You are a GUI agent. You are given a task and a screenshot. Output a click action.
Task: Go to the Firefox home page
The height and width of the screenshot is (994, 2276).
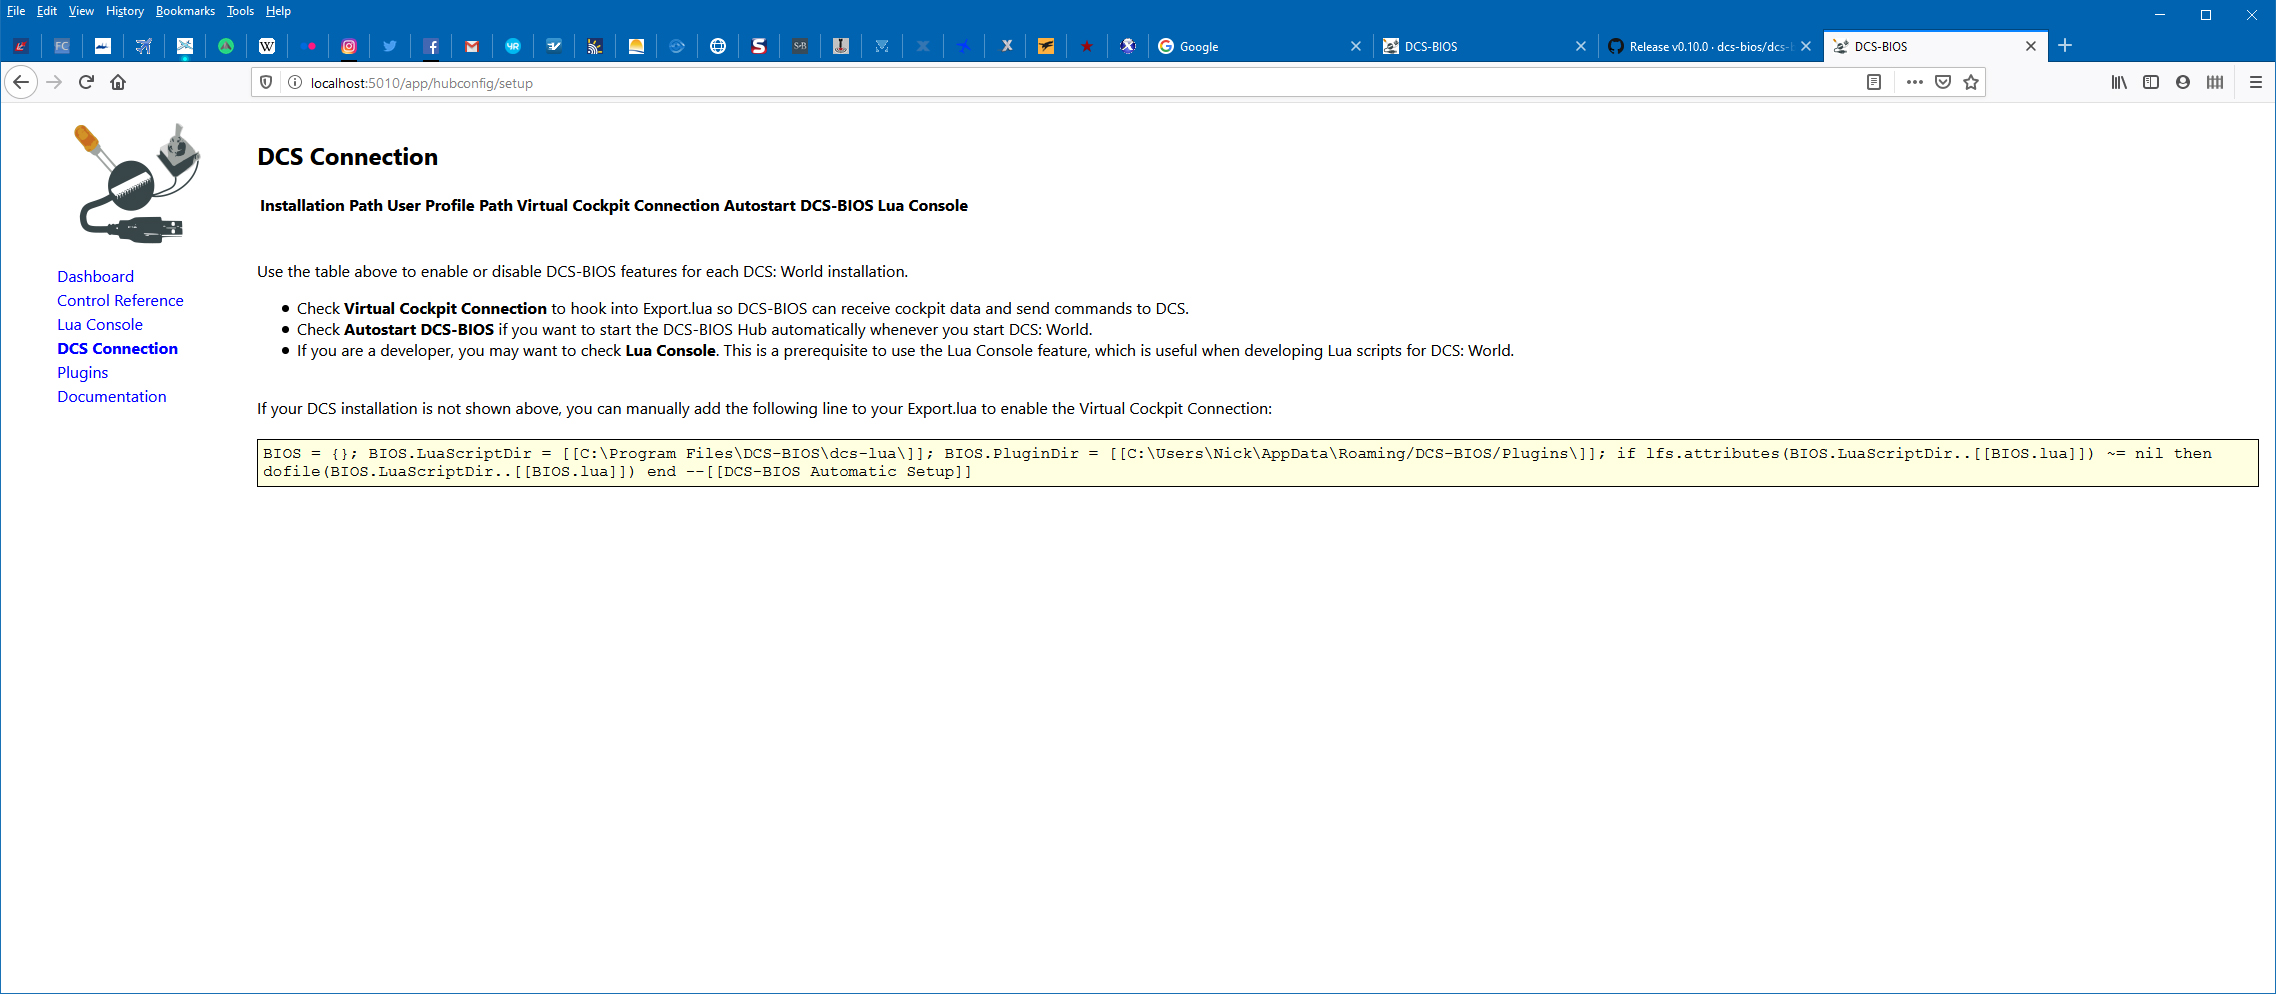(118, 82)
